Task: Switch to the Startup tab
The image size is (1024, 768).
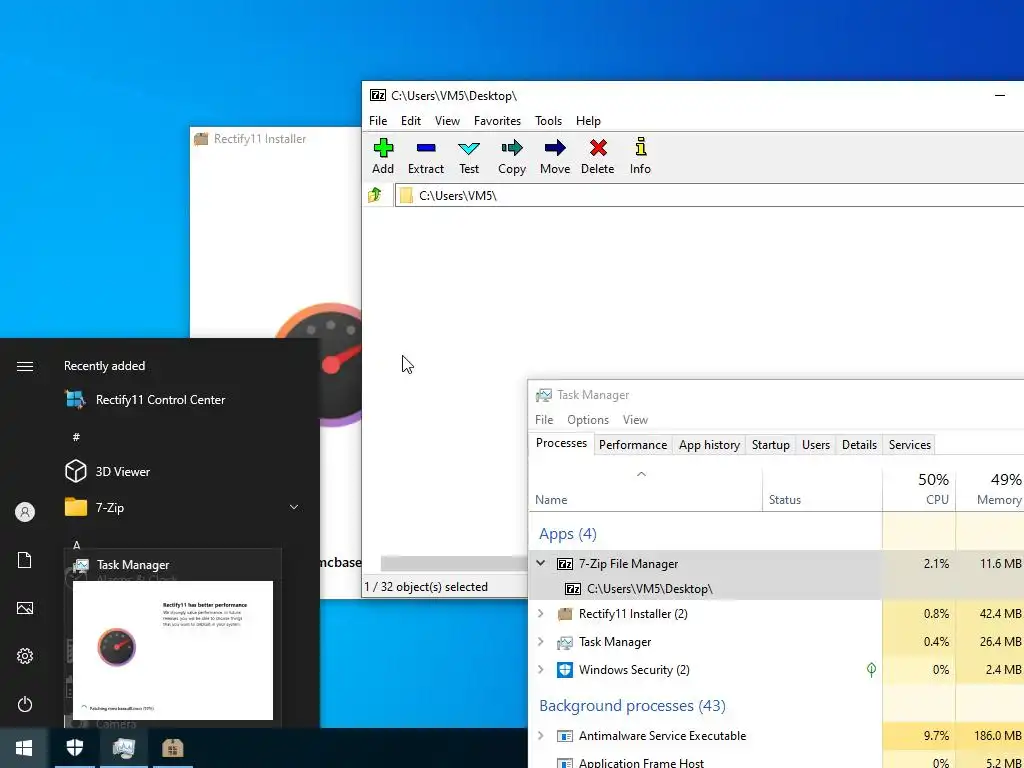Action: pos(771,445)
